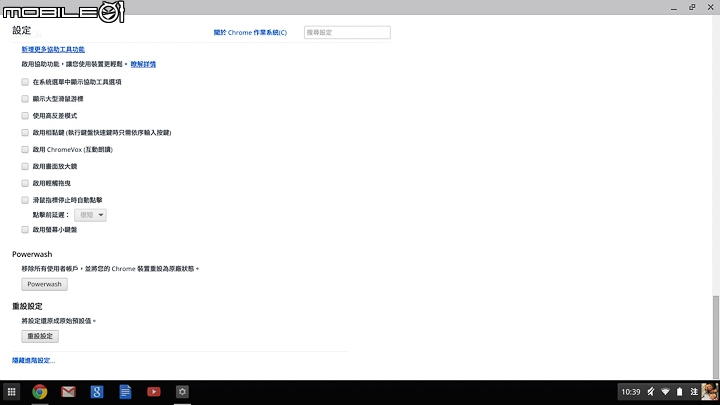Enable the on-screen keyboard checkbox

point(25,230)
